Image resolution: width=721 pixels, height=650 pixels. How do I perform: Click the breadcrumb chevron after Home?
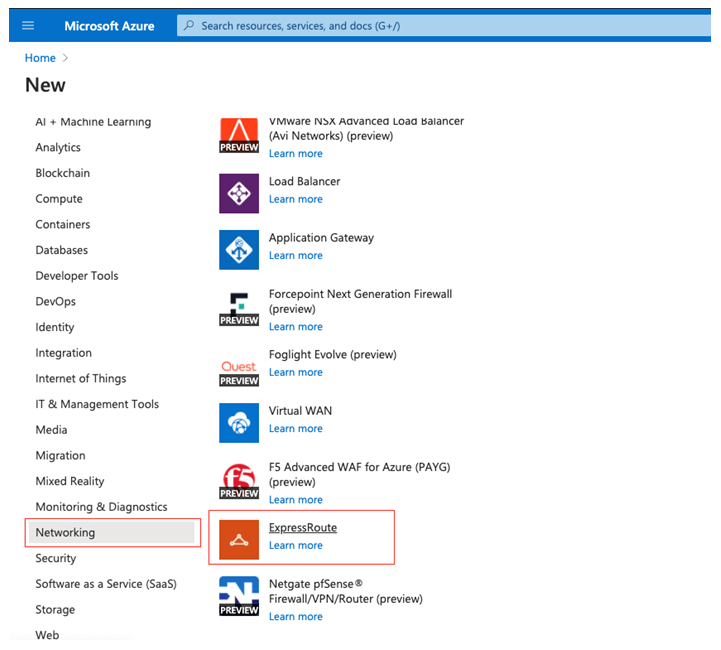[65, 58]
